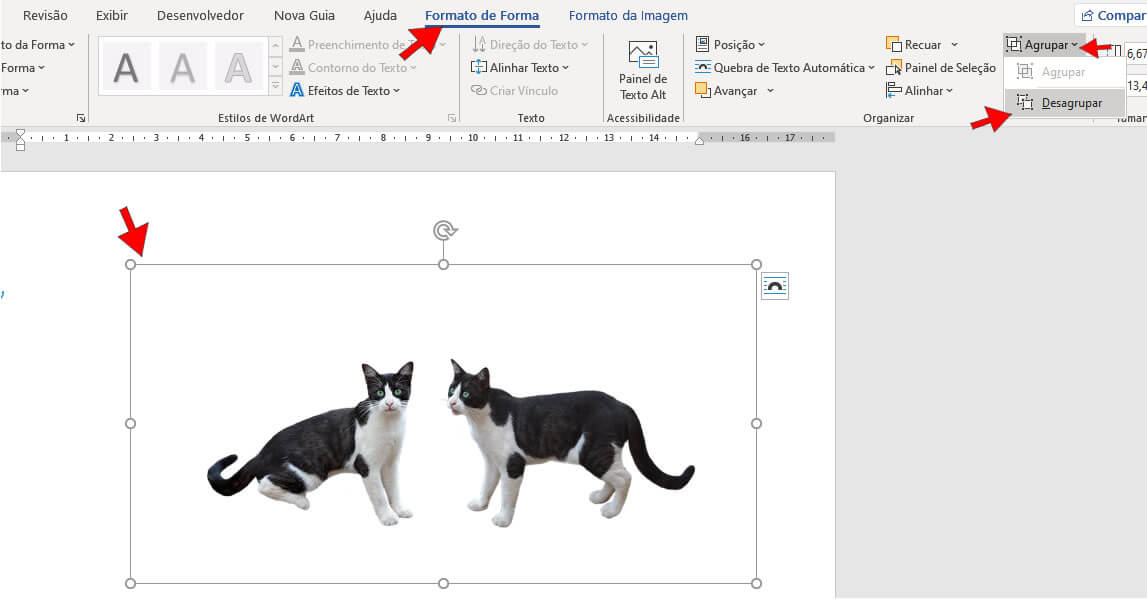Click the right-middle resize handle
The image size is (1147, 600).
[x=756, y=424]
